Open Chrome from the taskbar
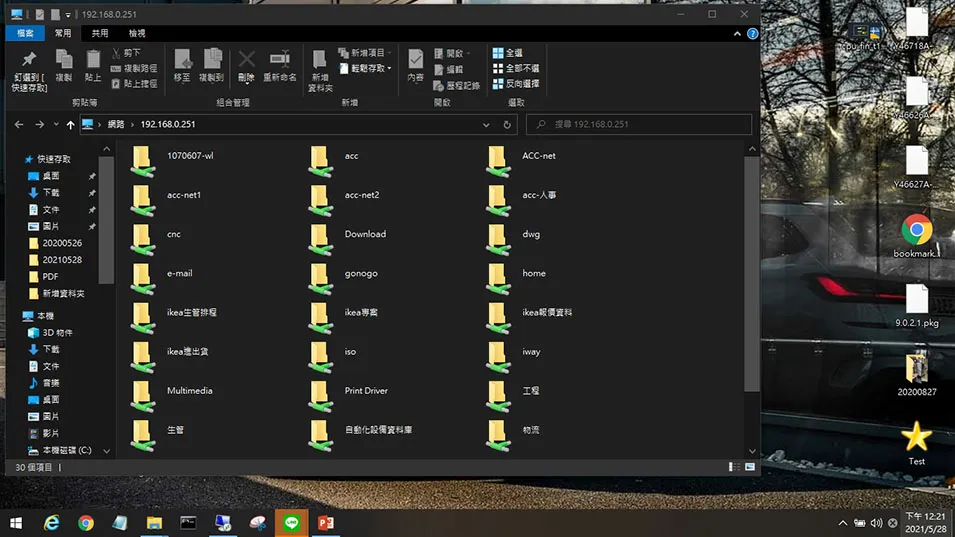The height and width of the screenshot is (537, 955). [86, 522]
